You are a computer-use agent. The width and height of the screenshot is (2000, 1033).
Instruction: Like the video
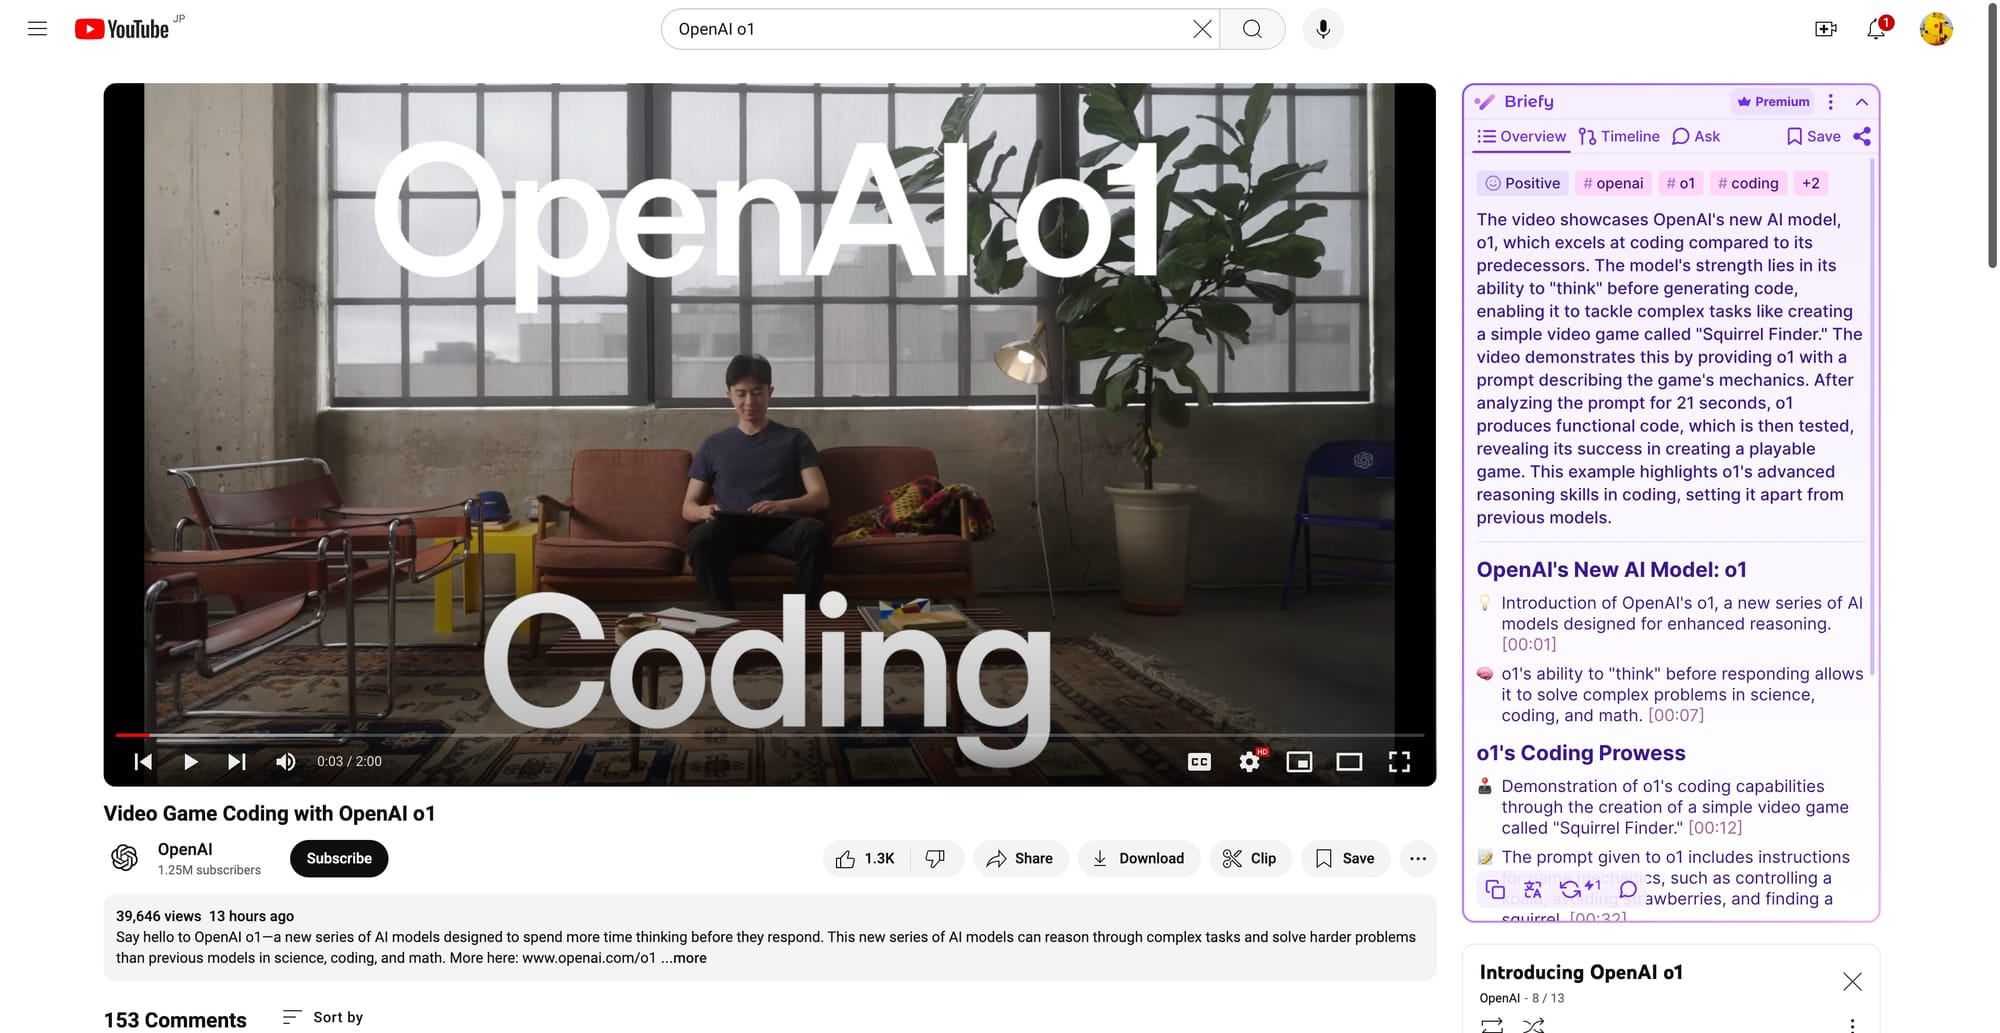(x=866, y=858)
